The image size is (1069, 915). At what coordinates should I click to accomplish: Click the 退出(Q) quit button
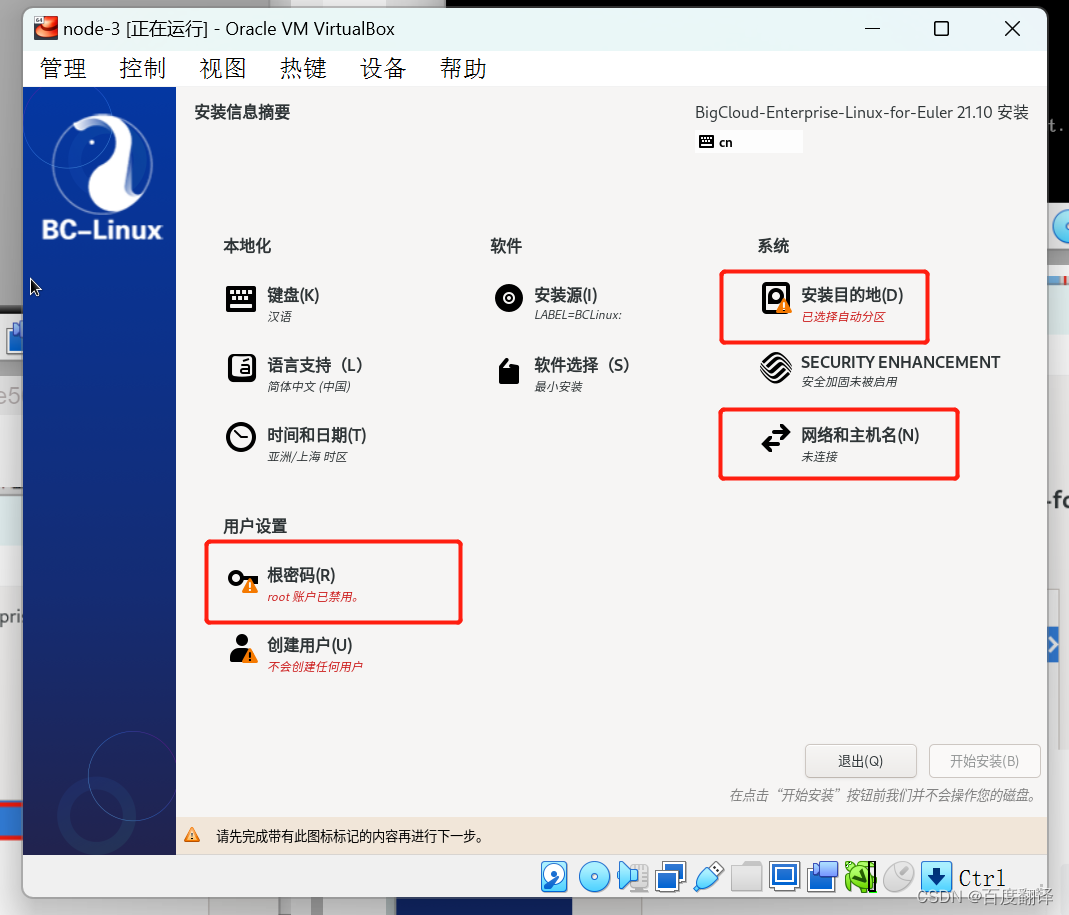click(x=860, y=761)
